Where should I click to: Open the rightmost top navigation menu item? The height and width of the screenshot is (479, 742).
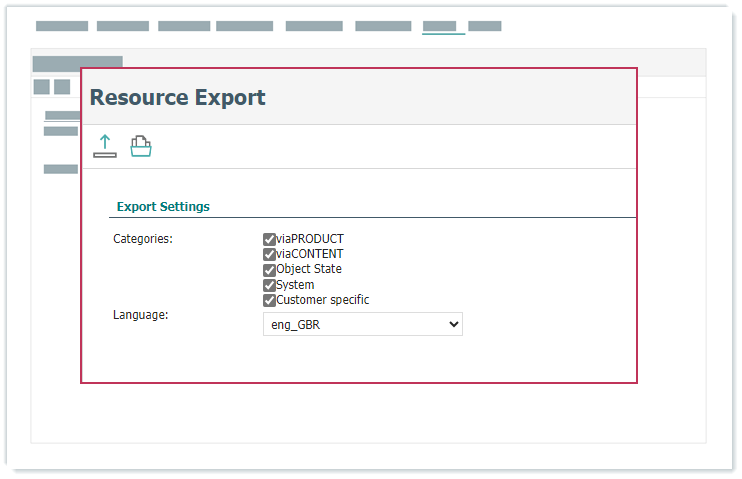[485, 26]
